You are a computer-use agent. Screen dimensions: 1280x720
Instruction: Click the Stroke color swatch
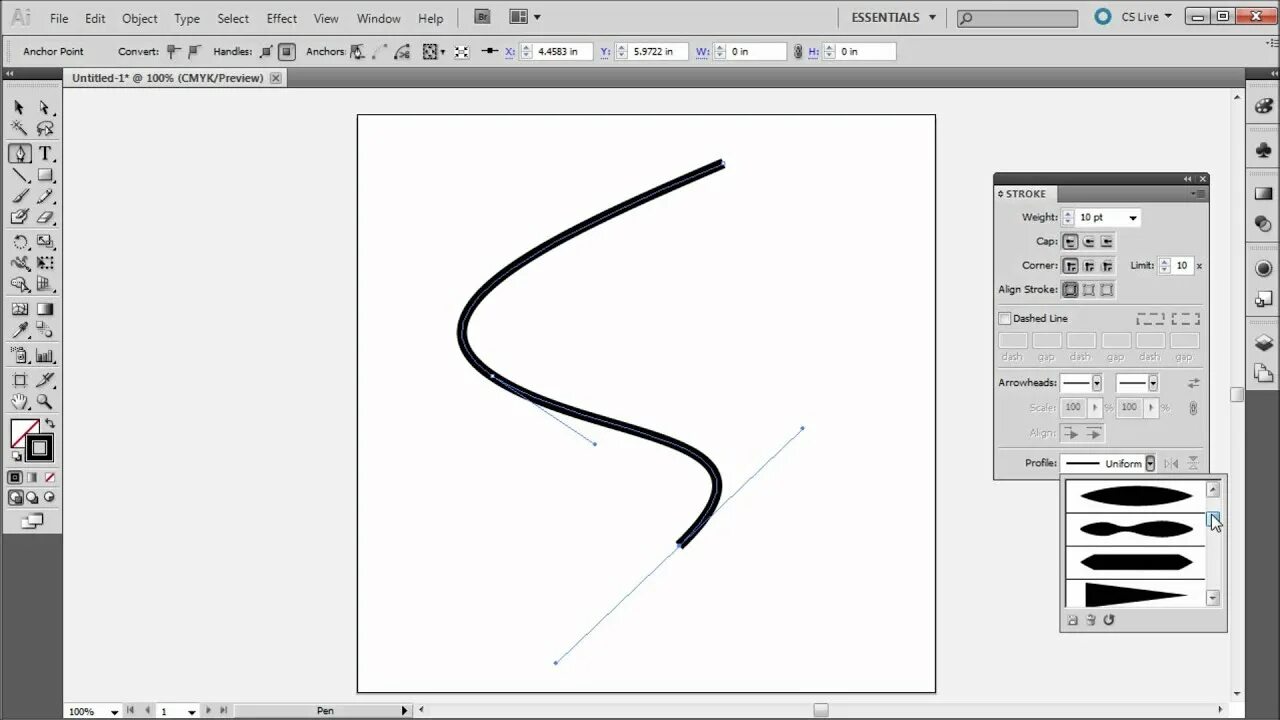(40, 447)
